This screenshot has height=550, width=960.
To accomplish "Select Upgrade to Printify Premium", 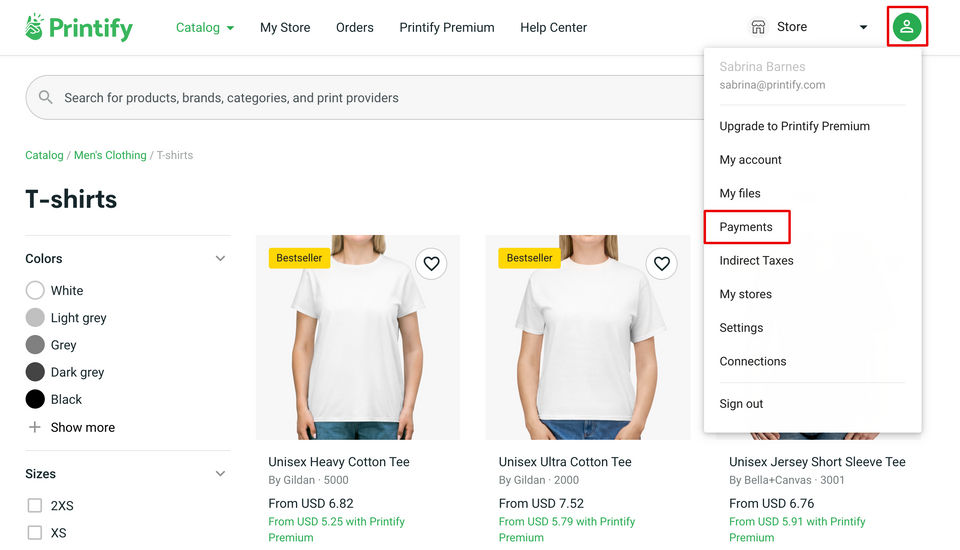I will point(794,126).
